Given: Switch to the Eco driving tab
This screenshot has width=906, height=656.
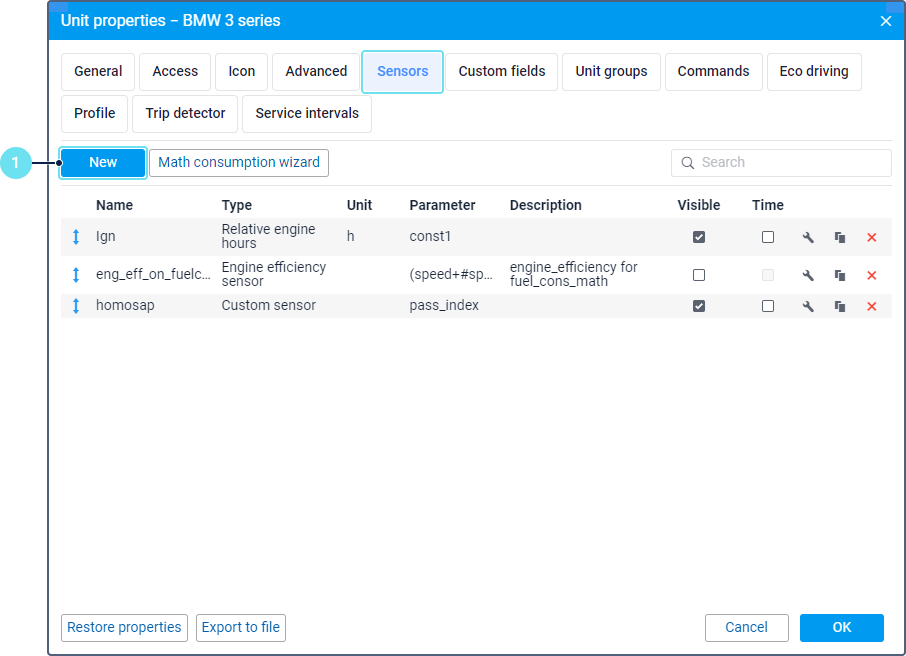Looking at the screenshot, I should [813, 72].
